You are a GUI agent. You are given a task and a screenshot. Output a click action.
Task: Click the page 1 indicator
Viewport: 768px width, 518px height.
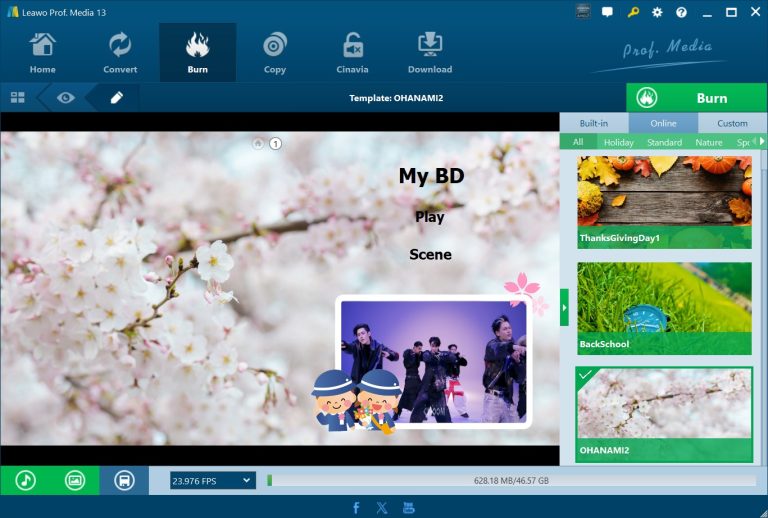click(276, 143)
